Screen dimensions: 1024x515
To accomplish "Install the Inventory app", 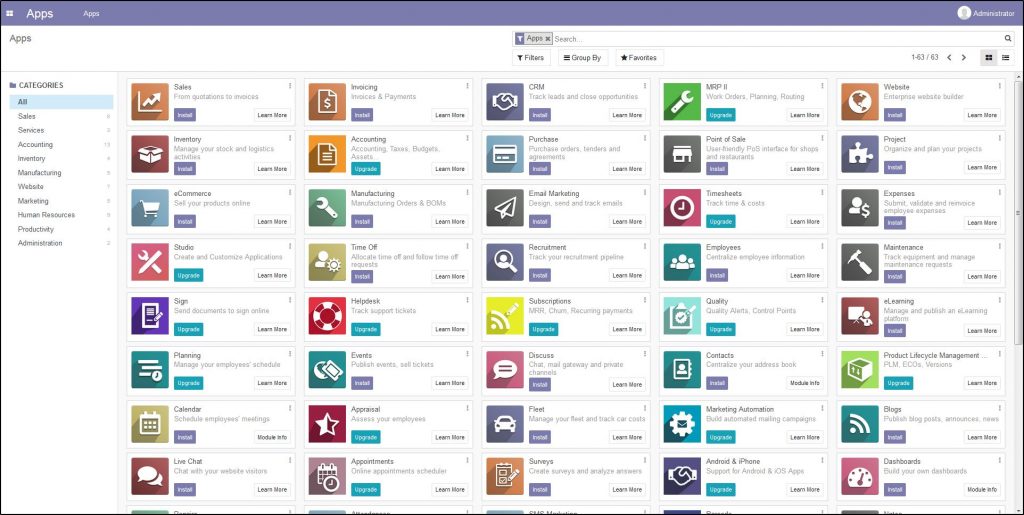I will 185,169.
